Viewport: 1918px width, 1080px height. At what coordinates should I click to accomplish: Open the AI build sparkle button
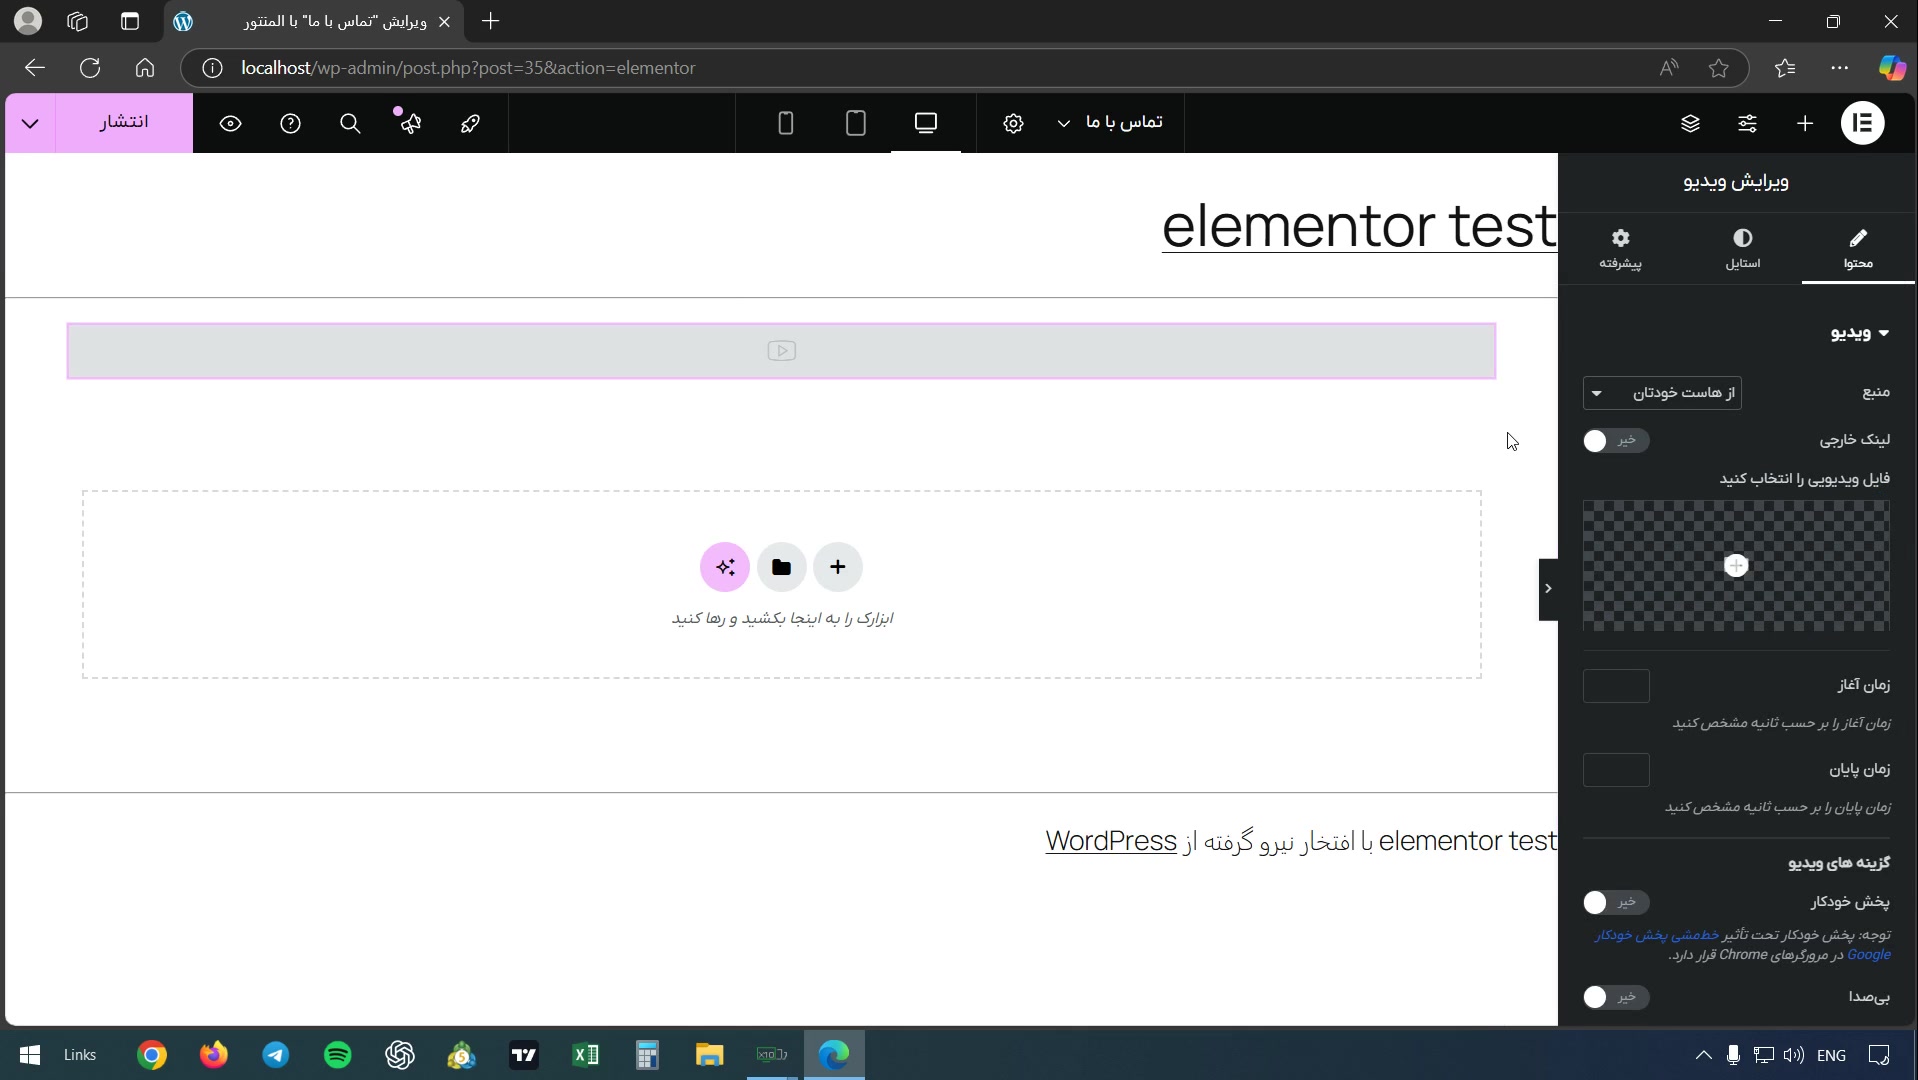725,567
